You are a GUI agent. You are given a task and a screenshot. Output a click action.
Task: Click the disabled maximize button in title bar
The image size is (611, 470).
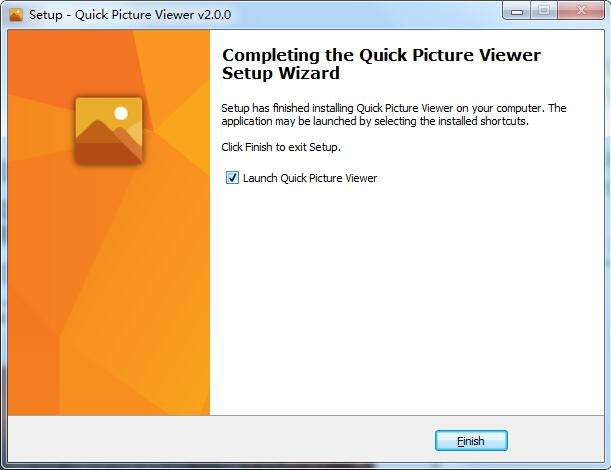(544, 11)
